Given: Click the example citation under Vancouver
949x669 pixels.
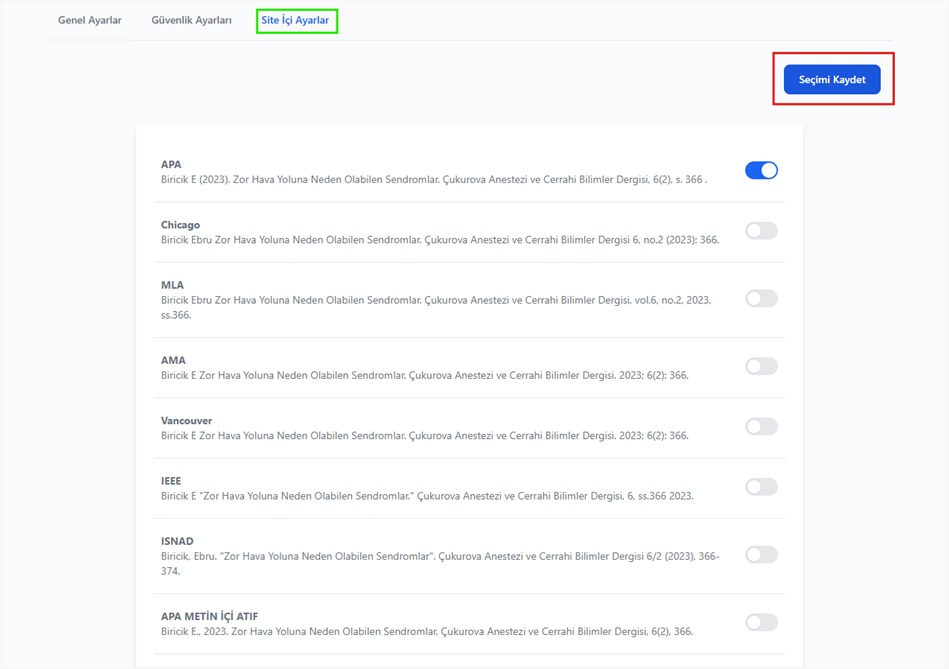Looking at the screenshot, I should pos(424,435).
